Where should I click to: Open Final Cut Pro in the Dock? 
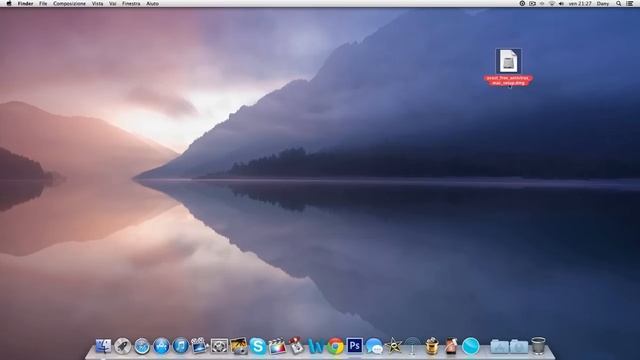pyautogui.click(x=277, y=346)
